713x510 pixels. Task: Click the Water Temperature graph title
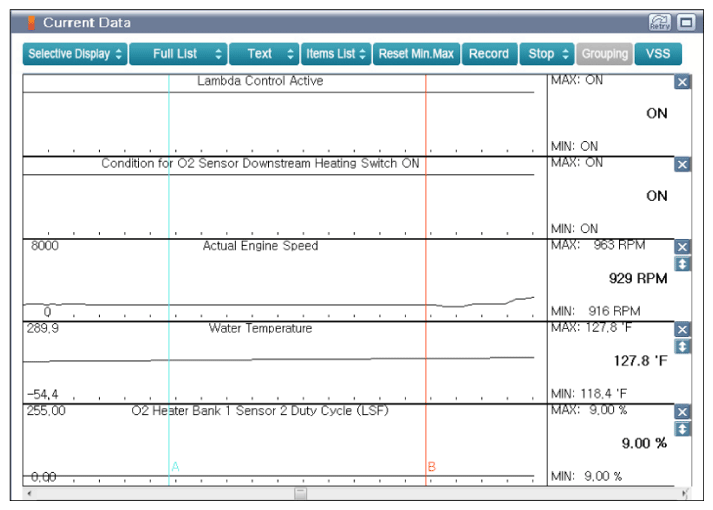(260, 328)
